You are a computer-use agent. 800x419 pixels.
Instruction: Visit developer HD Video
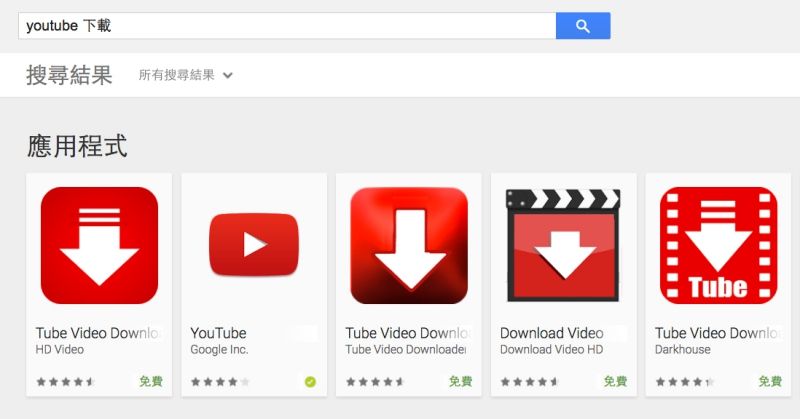(60, 350)
